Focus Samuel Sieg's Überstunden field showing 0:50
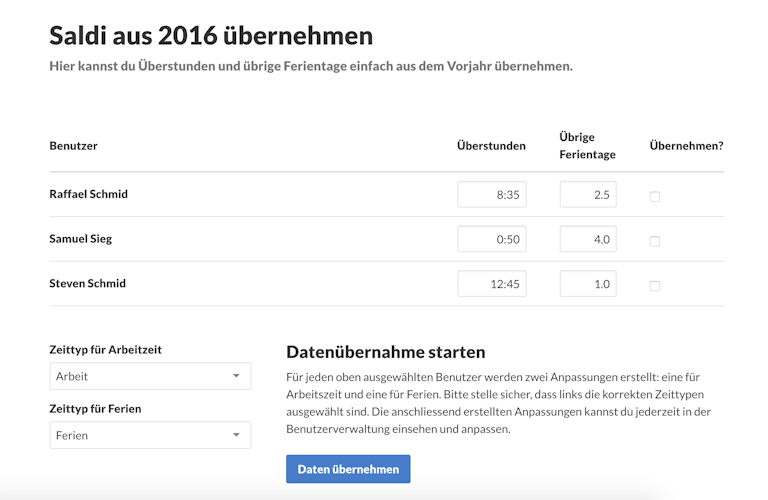Image resolution: width=768 pixels, height=500 pixels. [x=492, y=240]
